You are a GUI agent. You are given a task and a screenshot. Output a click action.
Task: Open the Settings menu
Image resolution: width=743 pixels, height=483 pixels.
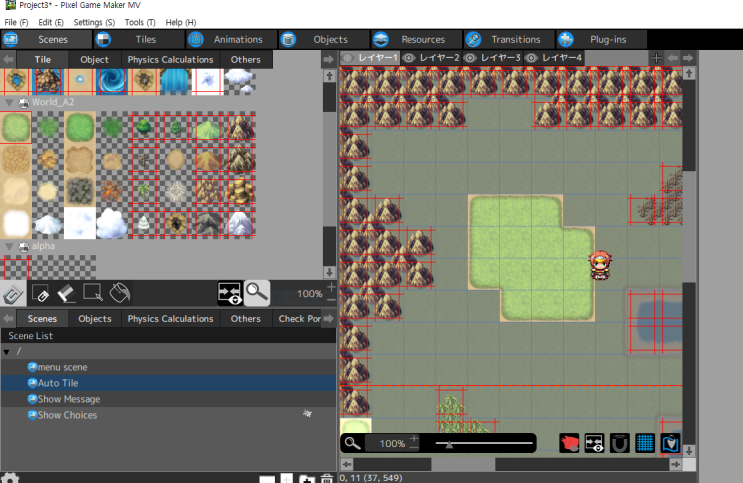pyautogui.click(x=94, y=22)
